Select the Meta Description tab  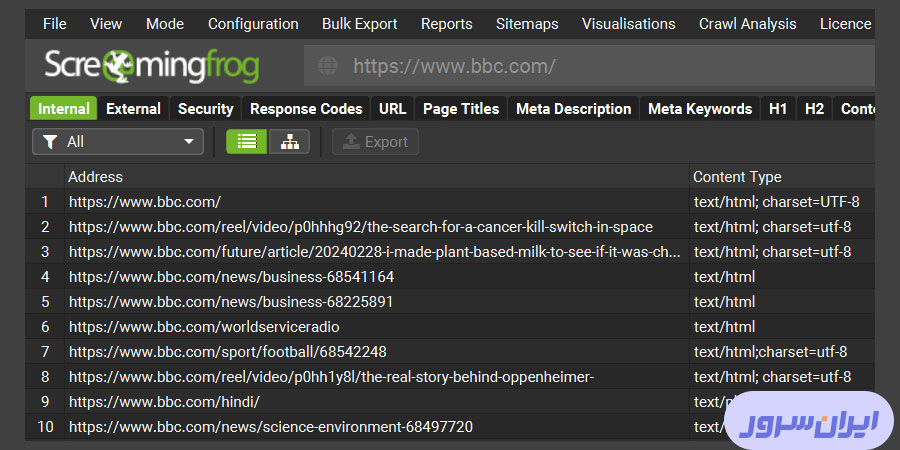[573, 109]
